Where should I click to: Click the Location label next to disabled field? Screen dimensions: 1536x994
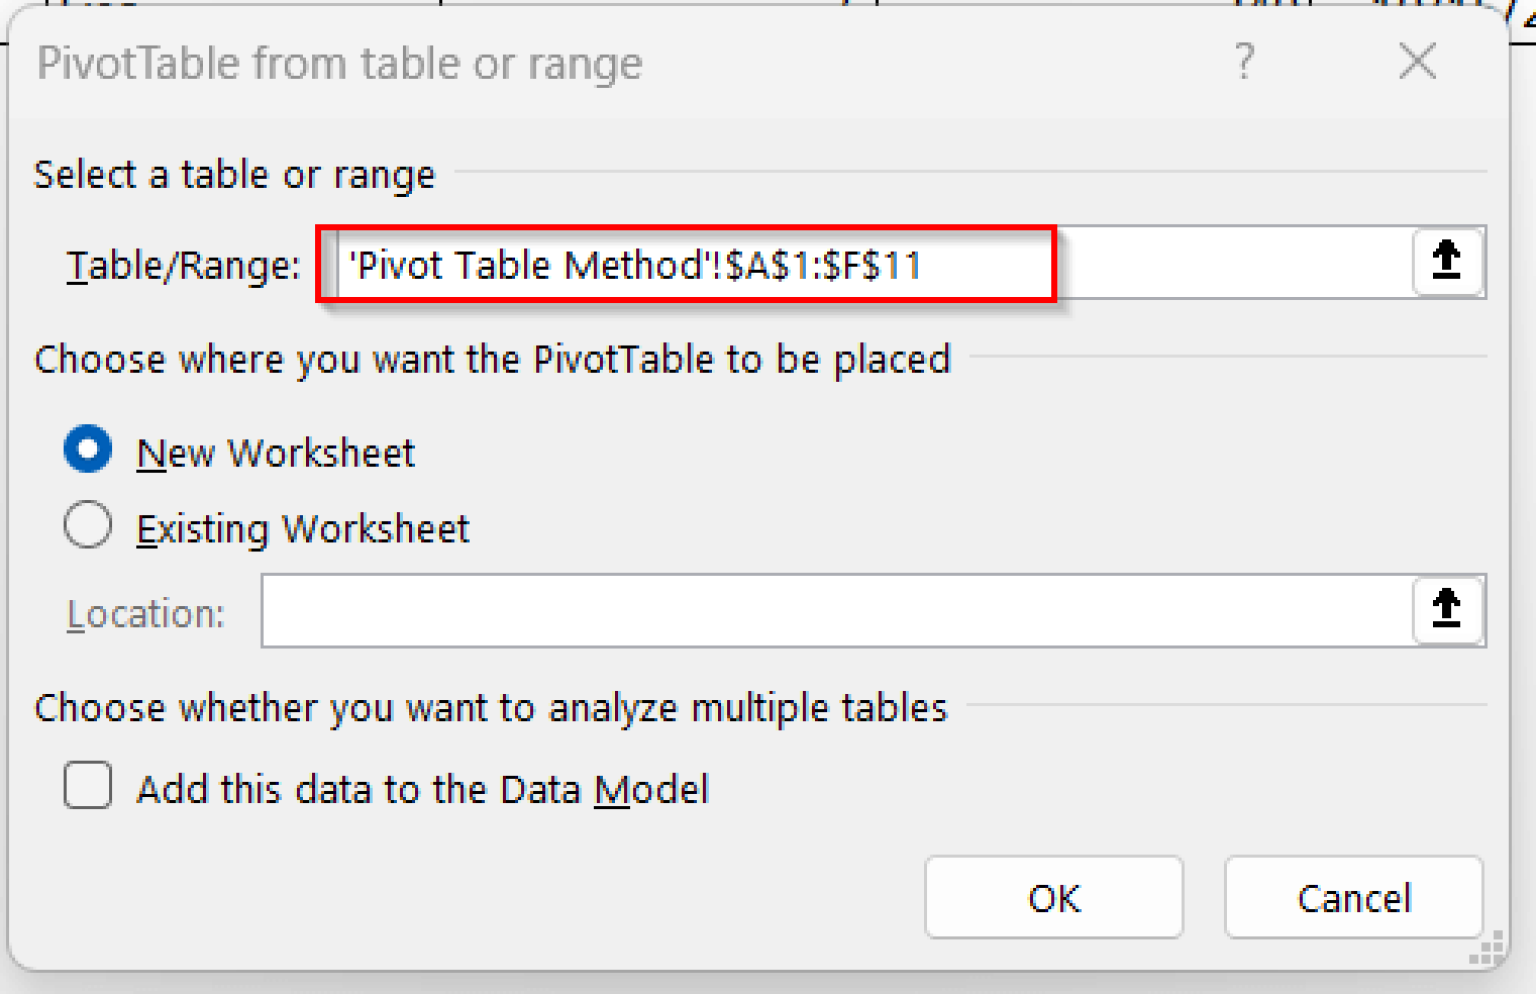coord(144,613)
